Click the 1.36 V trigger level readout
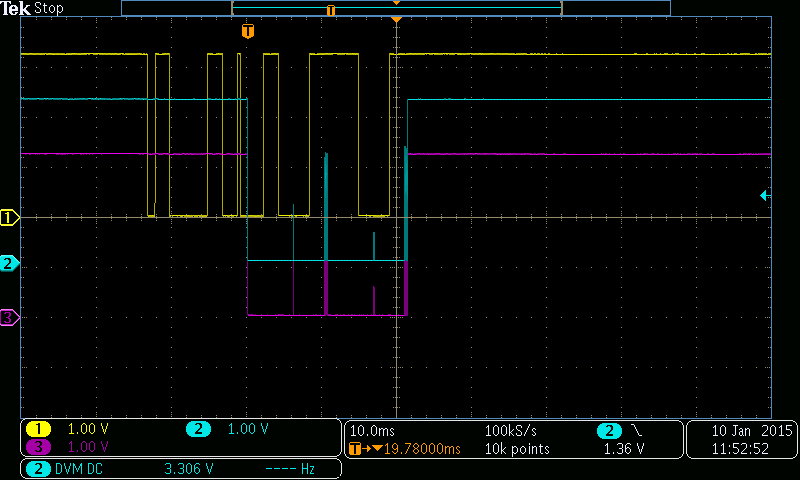The width and height of the screenshot is (800, 480). [624, 449]
